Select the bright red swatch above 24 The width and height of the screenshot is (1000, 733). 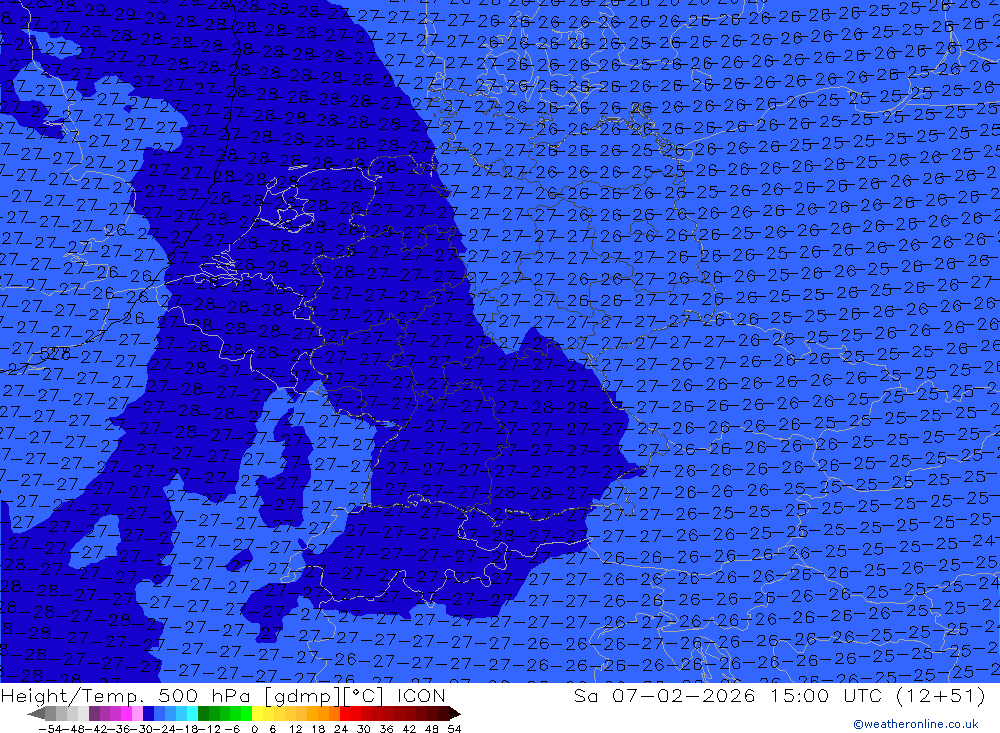click(x=345, y=713)
